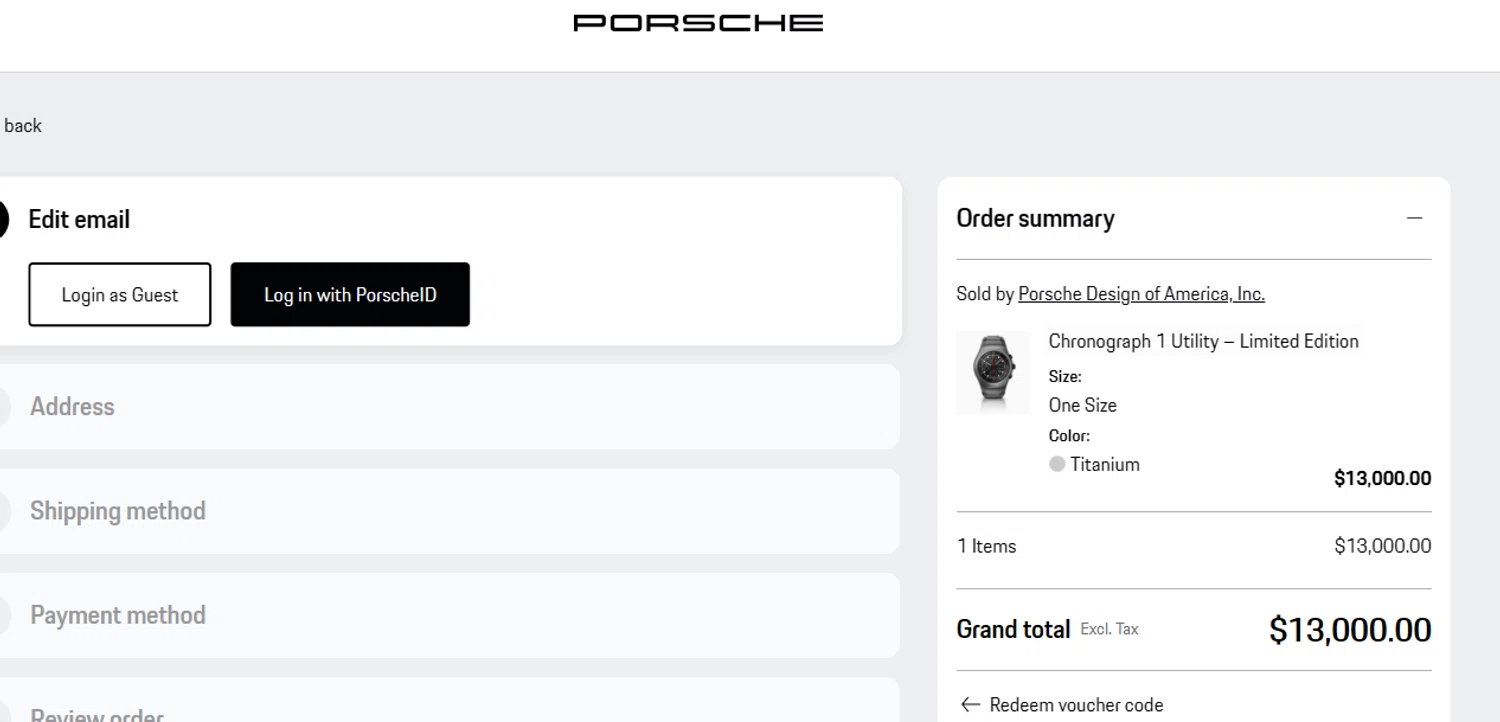Click the arrow beside Redeem voucher code
The image size is (1500, 722).
pyautogui.click(x=970, y=705)
